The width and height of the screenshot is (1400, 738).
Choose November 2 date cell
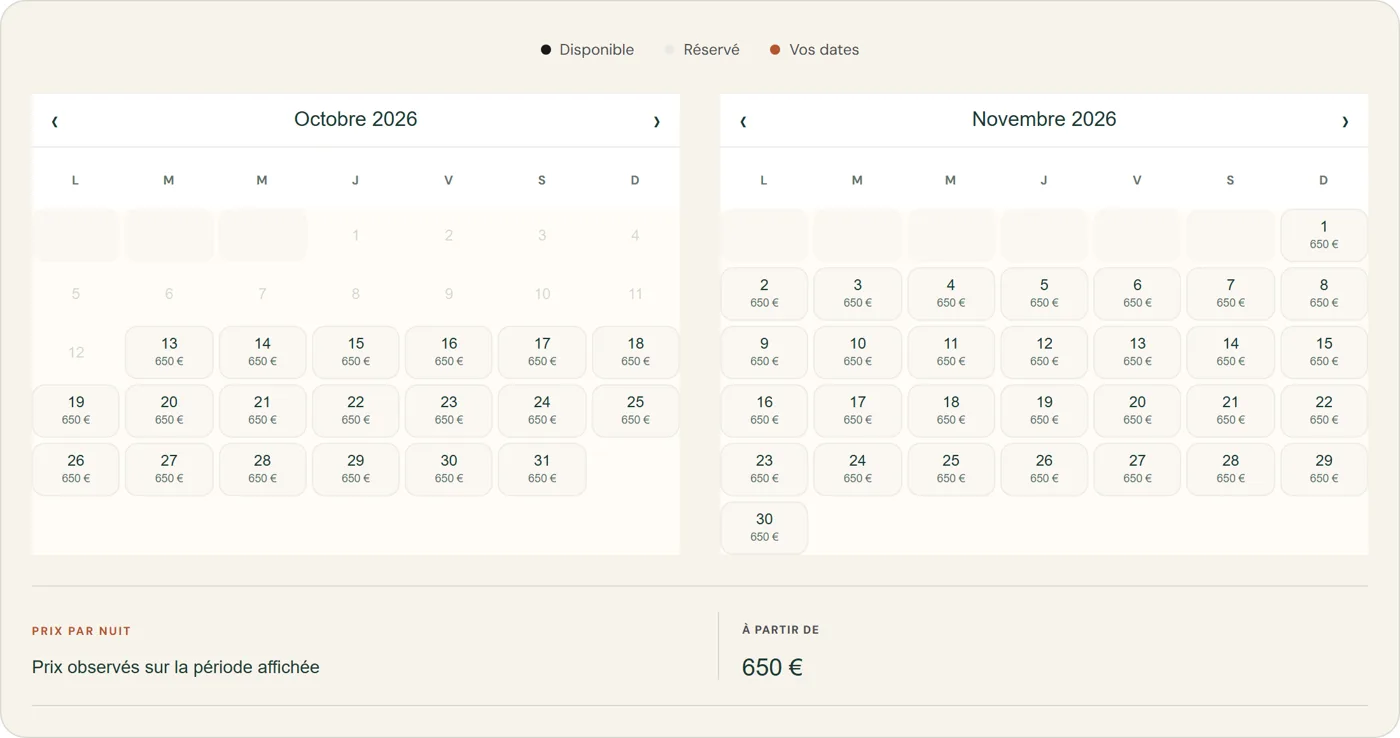click(764, 294)
